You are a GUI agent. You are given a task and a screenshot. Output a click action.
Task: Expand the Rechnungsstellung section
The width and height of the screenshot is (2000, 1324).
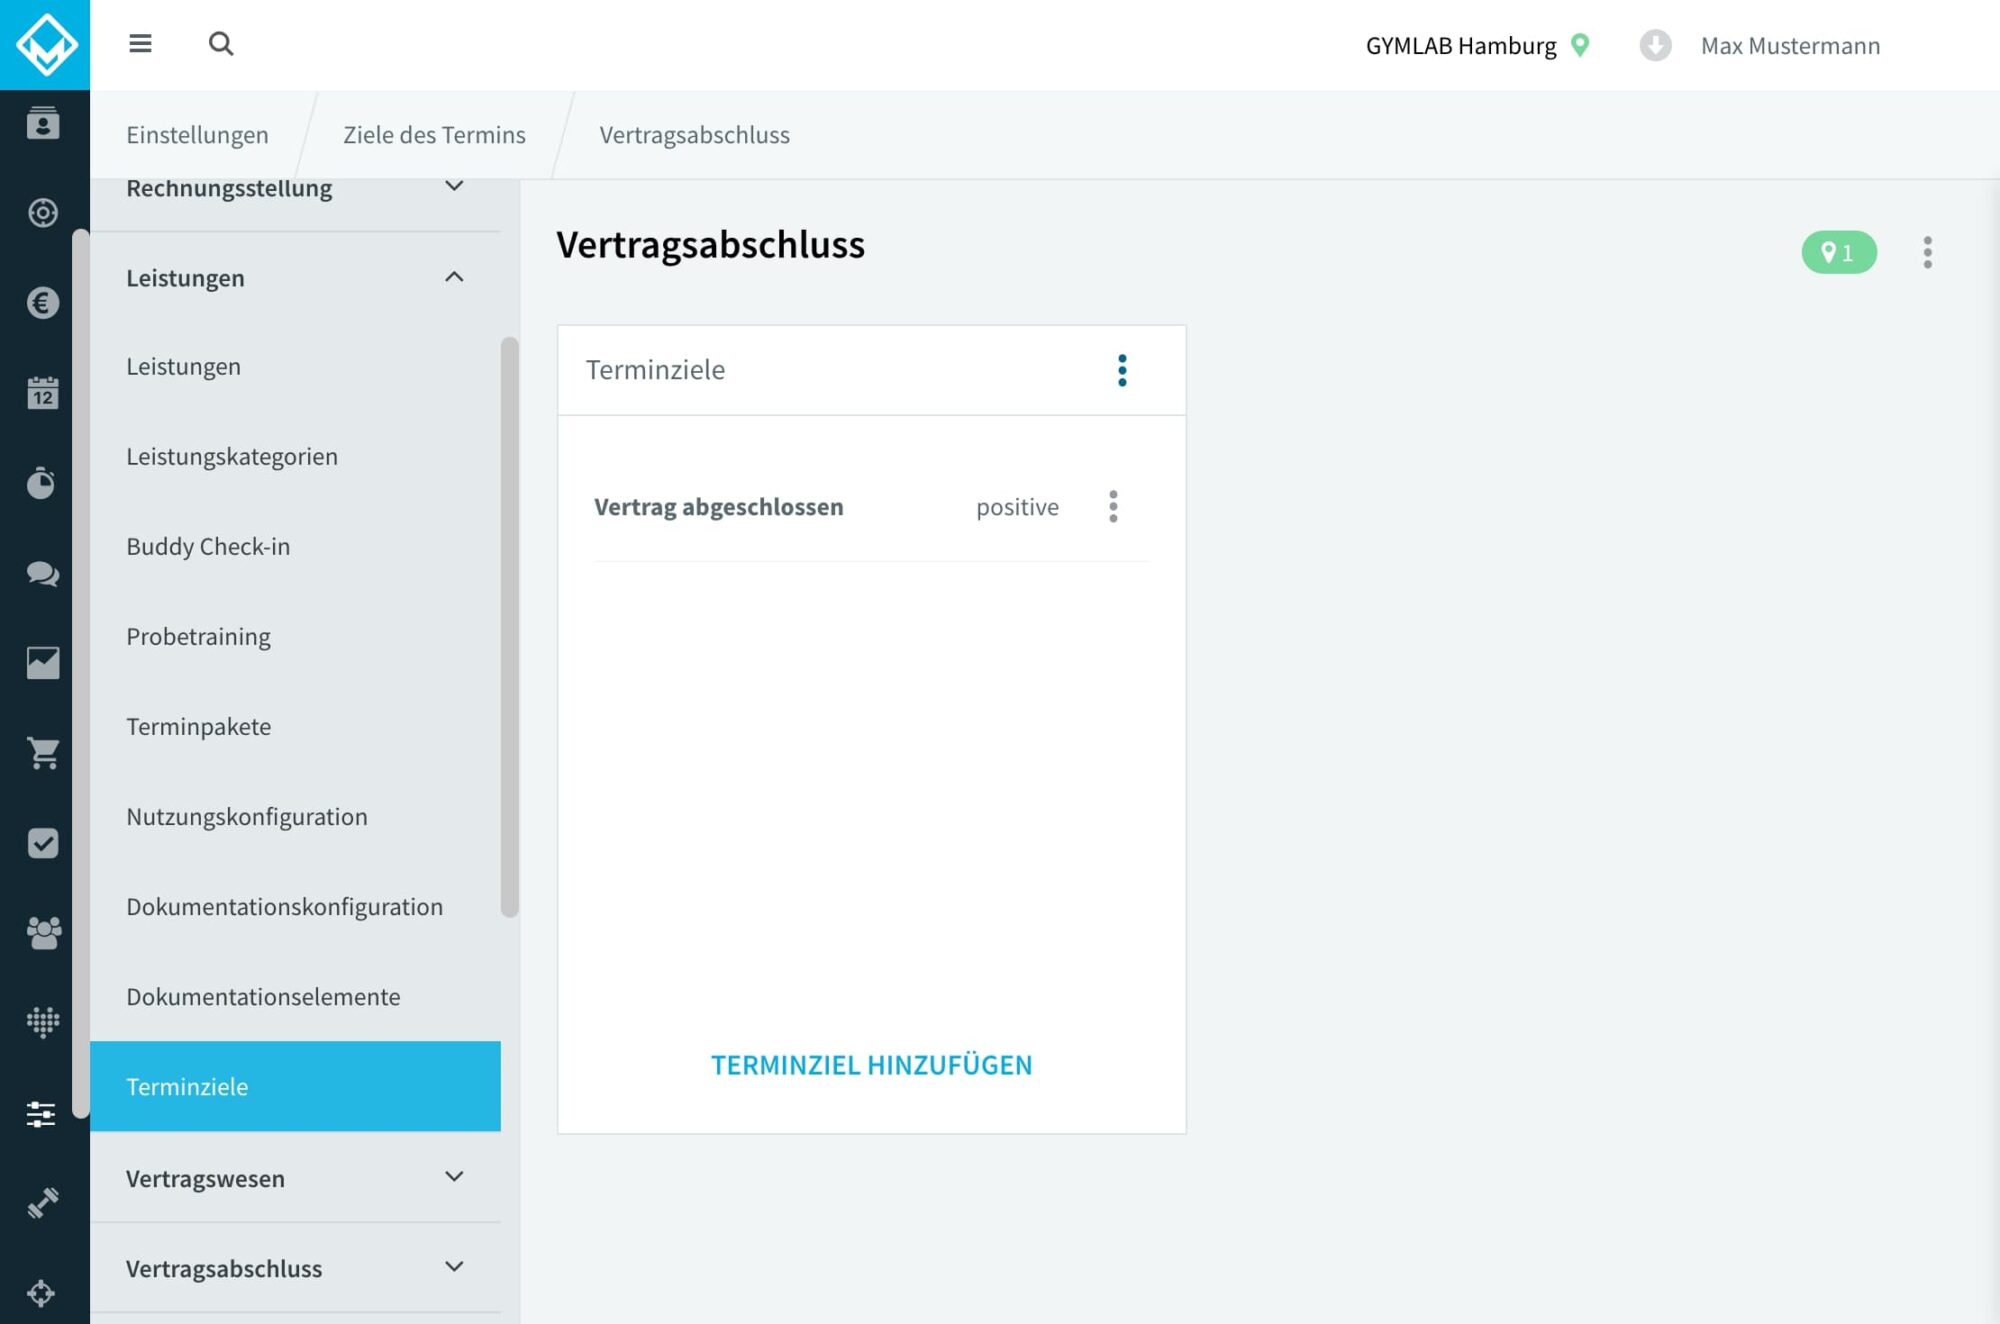(x=454, y=187)
